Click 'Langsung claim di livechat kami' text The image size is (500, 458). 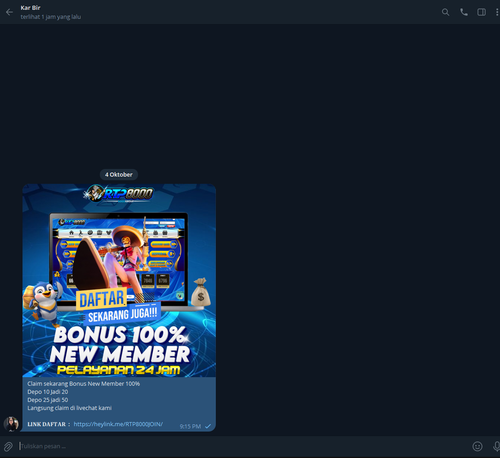click(69, 408)
